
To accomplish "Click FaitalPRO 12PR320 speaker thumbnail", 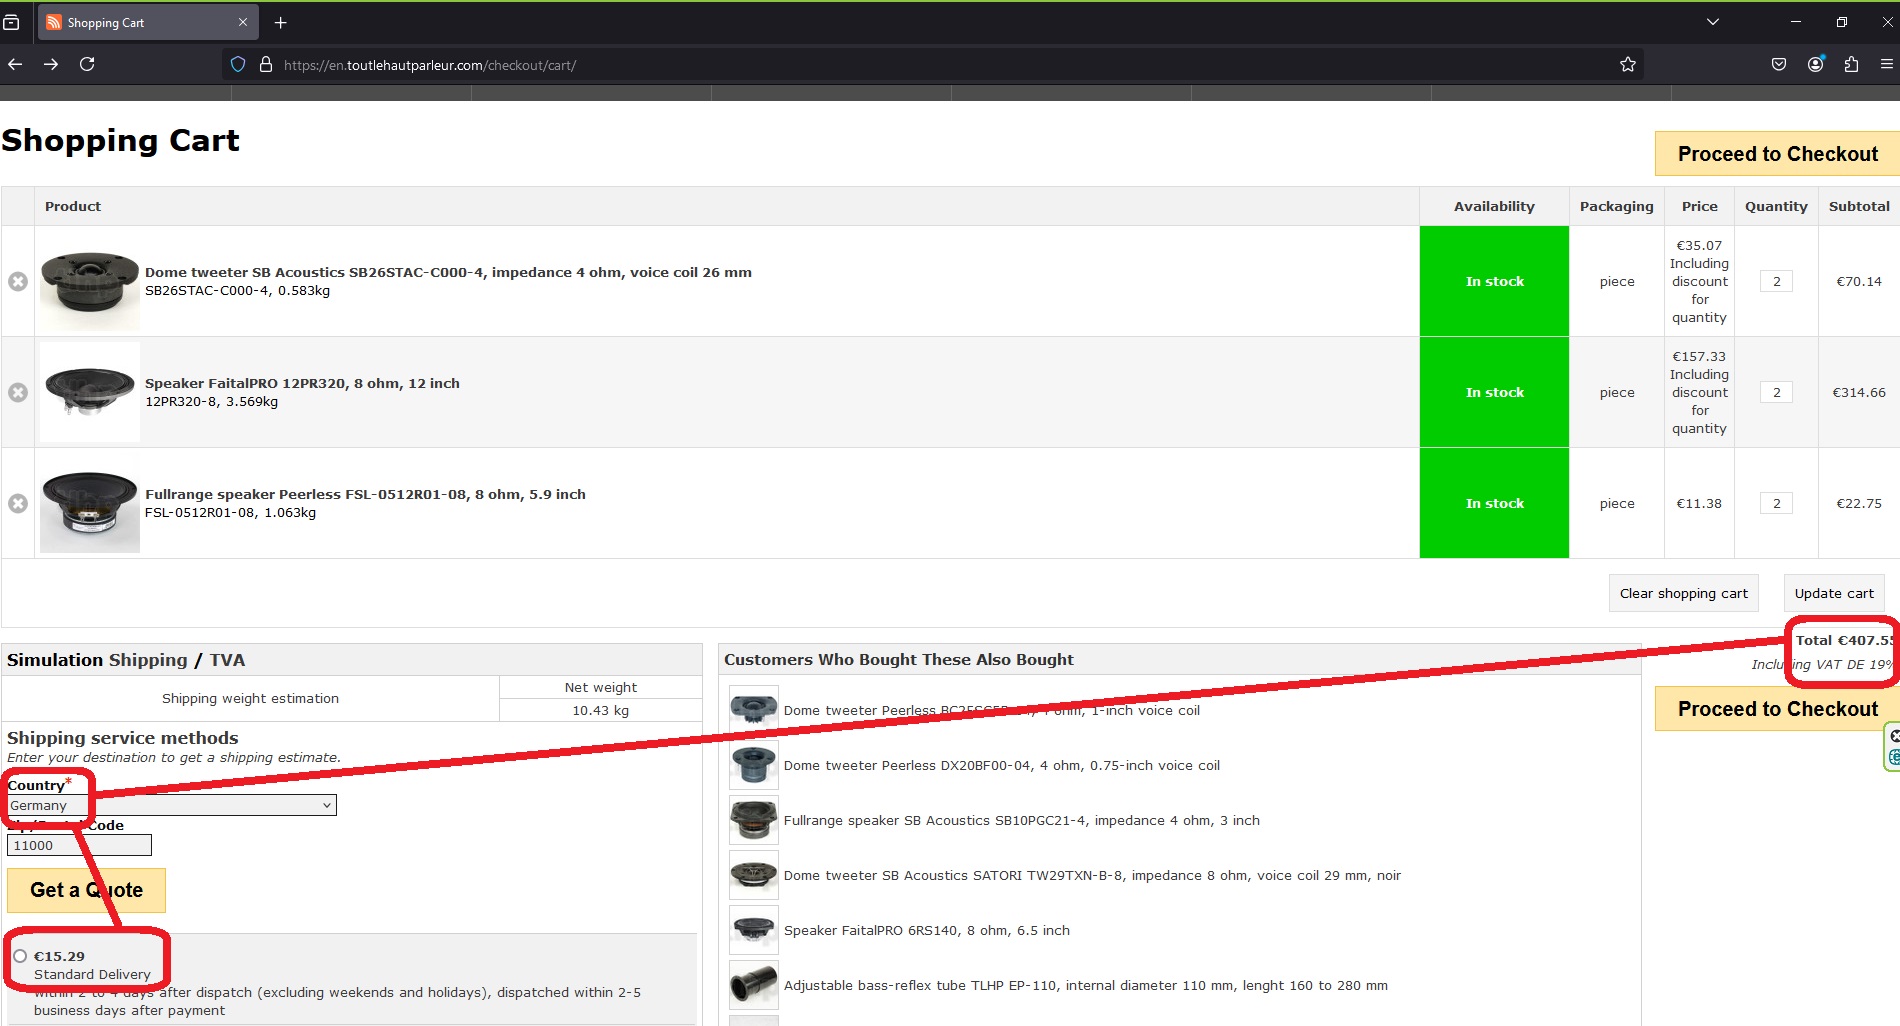I will [x=90, y=392].
